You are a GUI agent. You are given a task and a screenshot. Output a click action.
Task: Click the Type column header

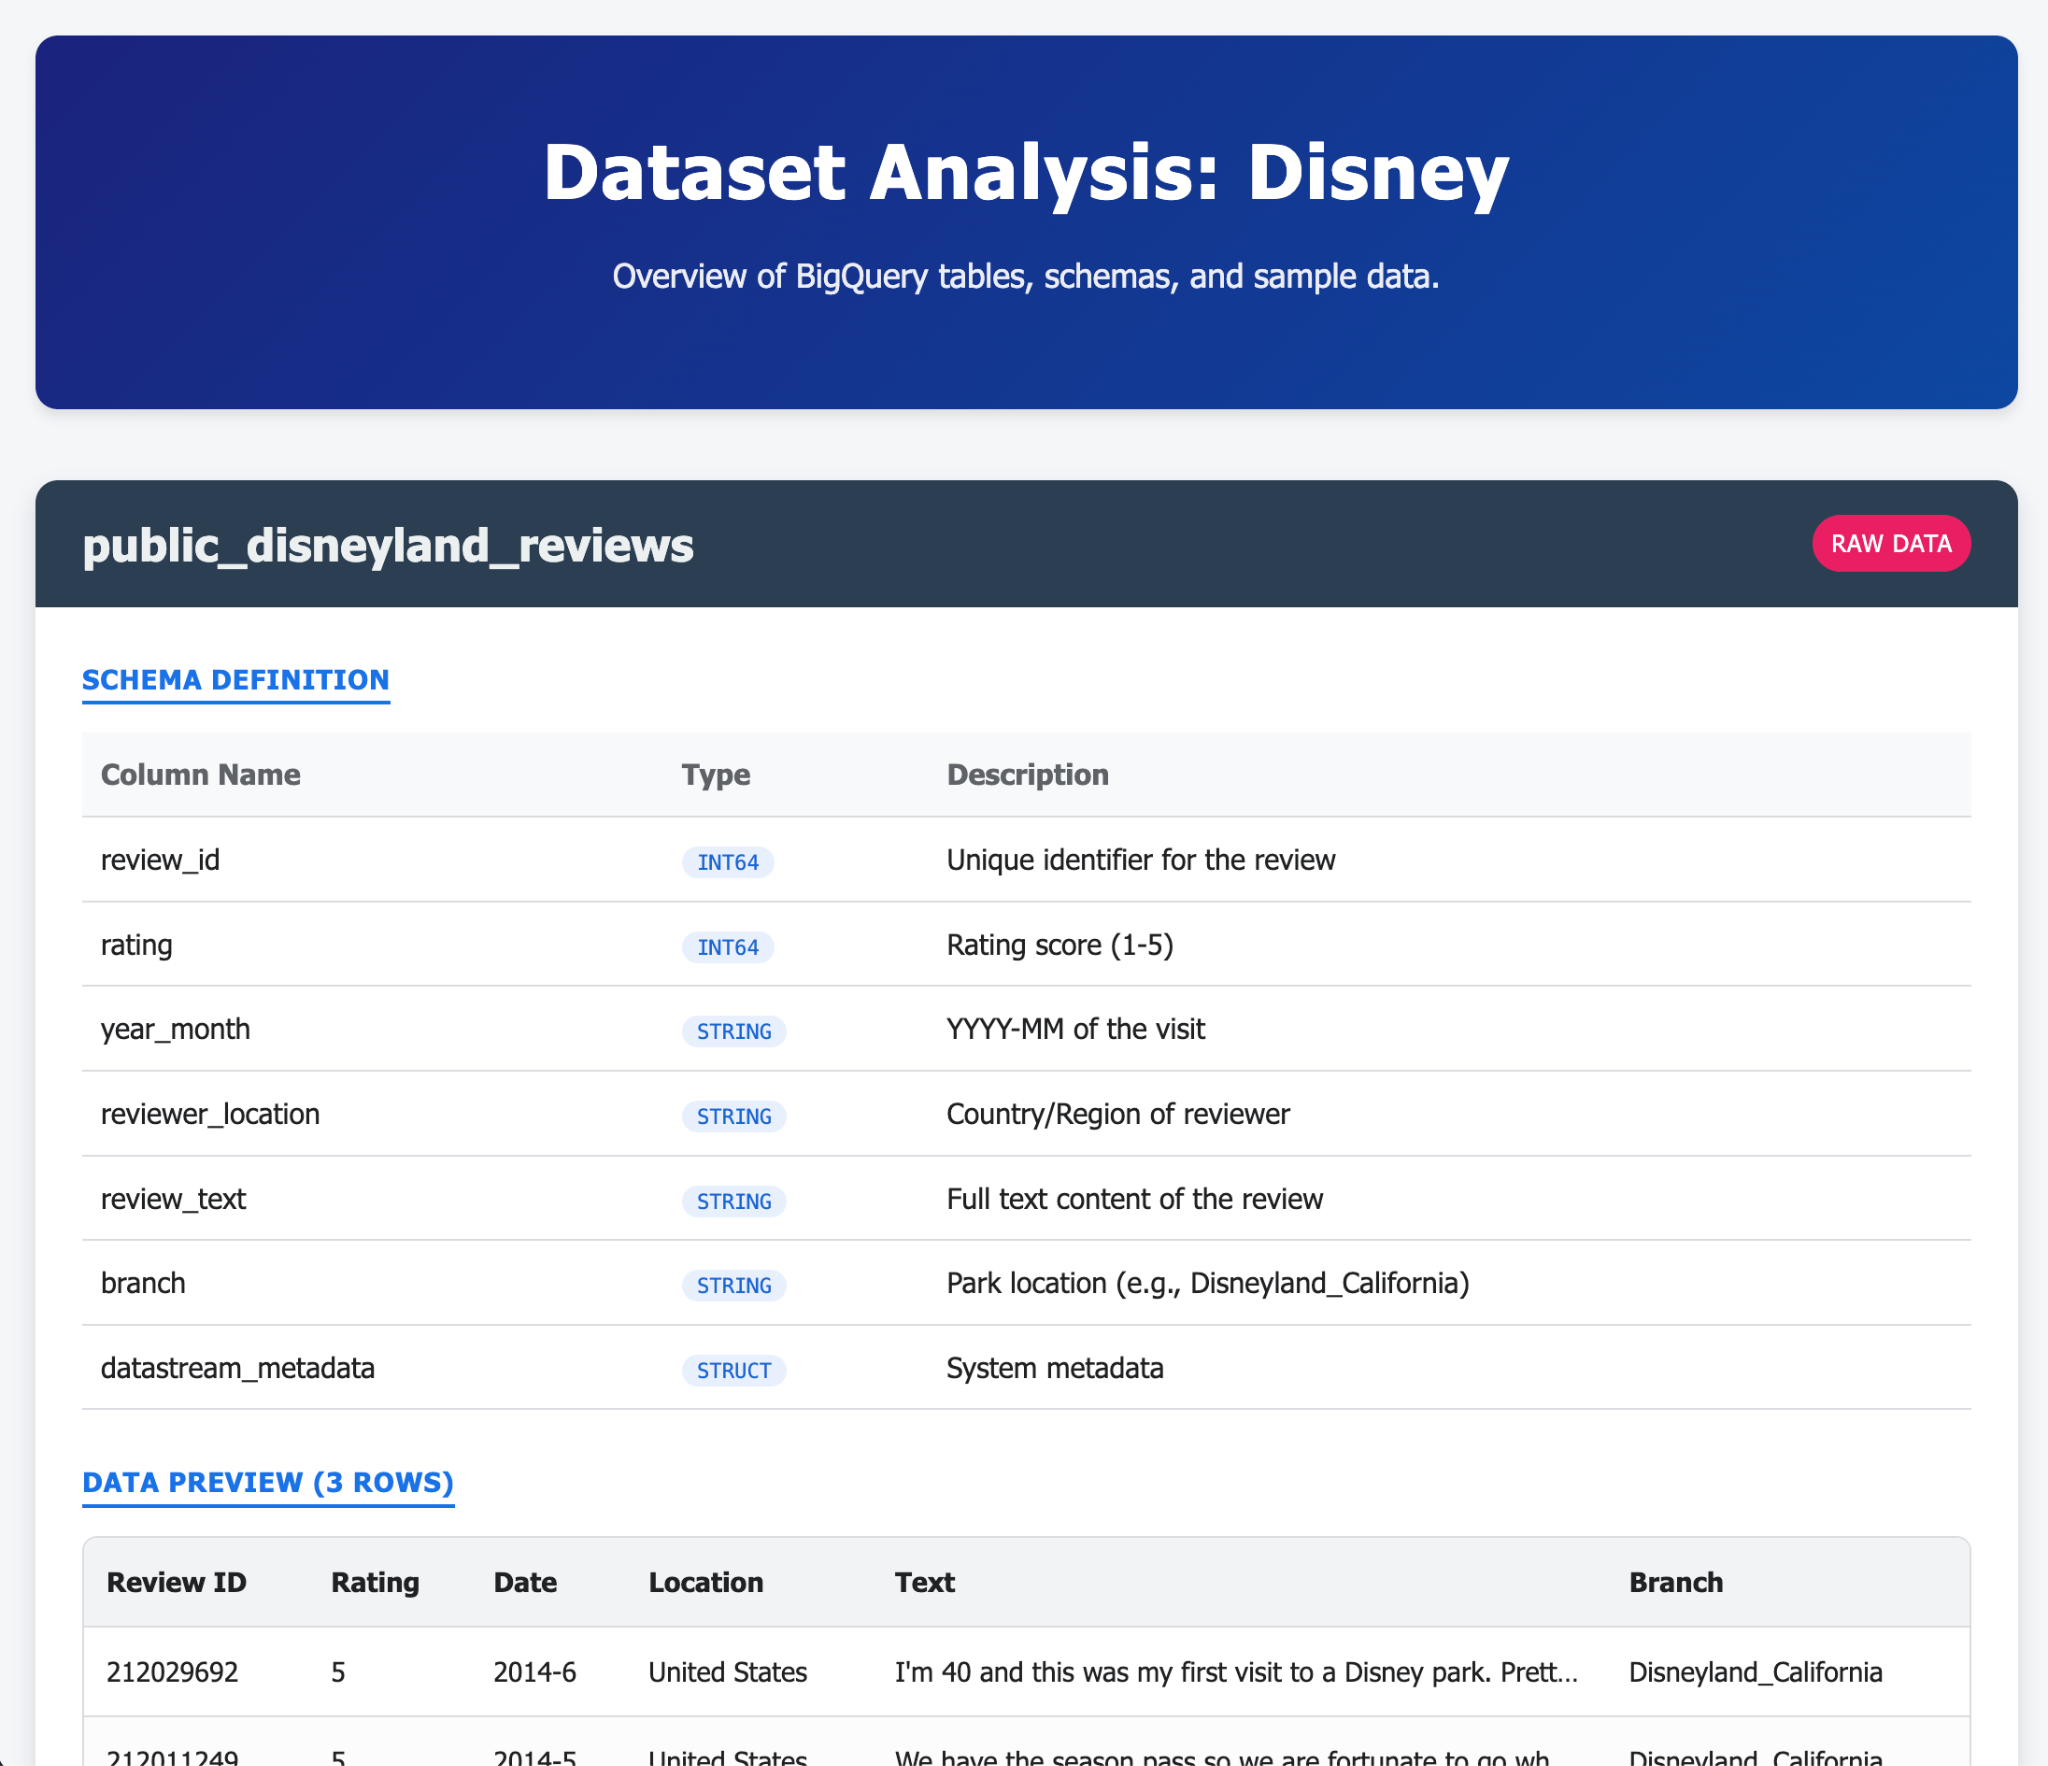(x=715, y=775)
